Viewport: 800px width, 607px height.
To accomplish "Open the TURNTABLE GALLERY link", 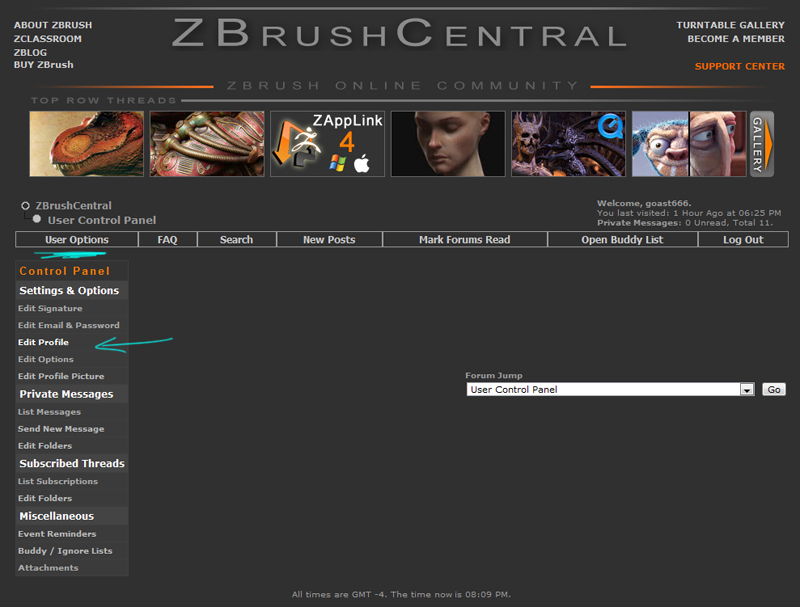I will 731,25.
